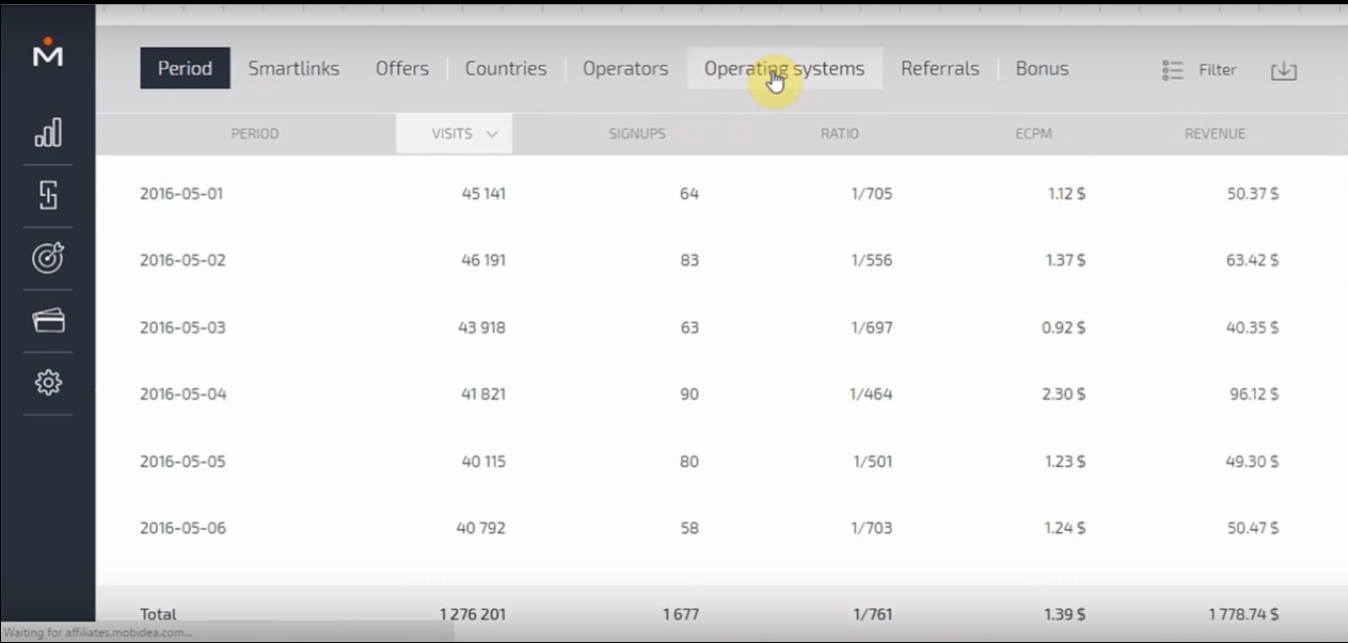Click the total revenue 1 778.74 $
Viewport: 1348px width, 643px height.
pos(1243,614)
